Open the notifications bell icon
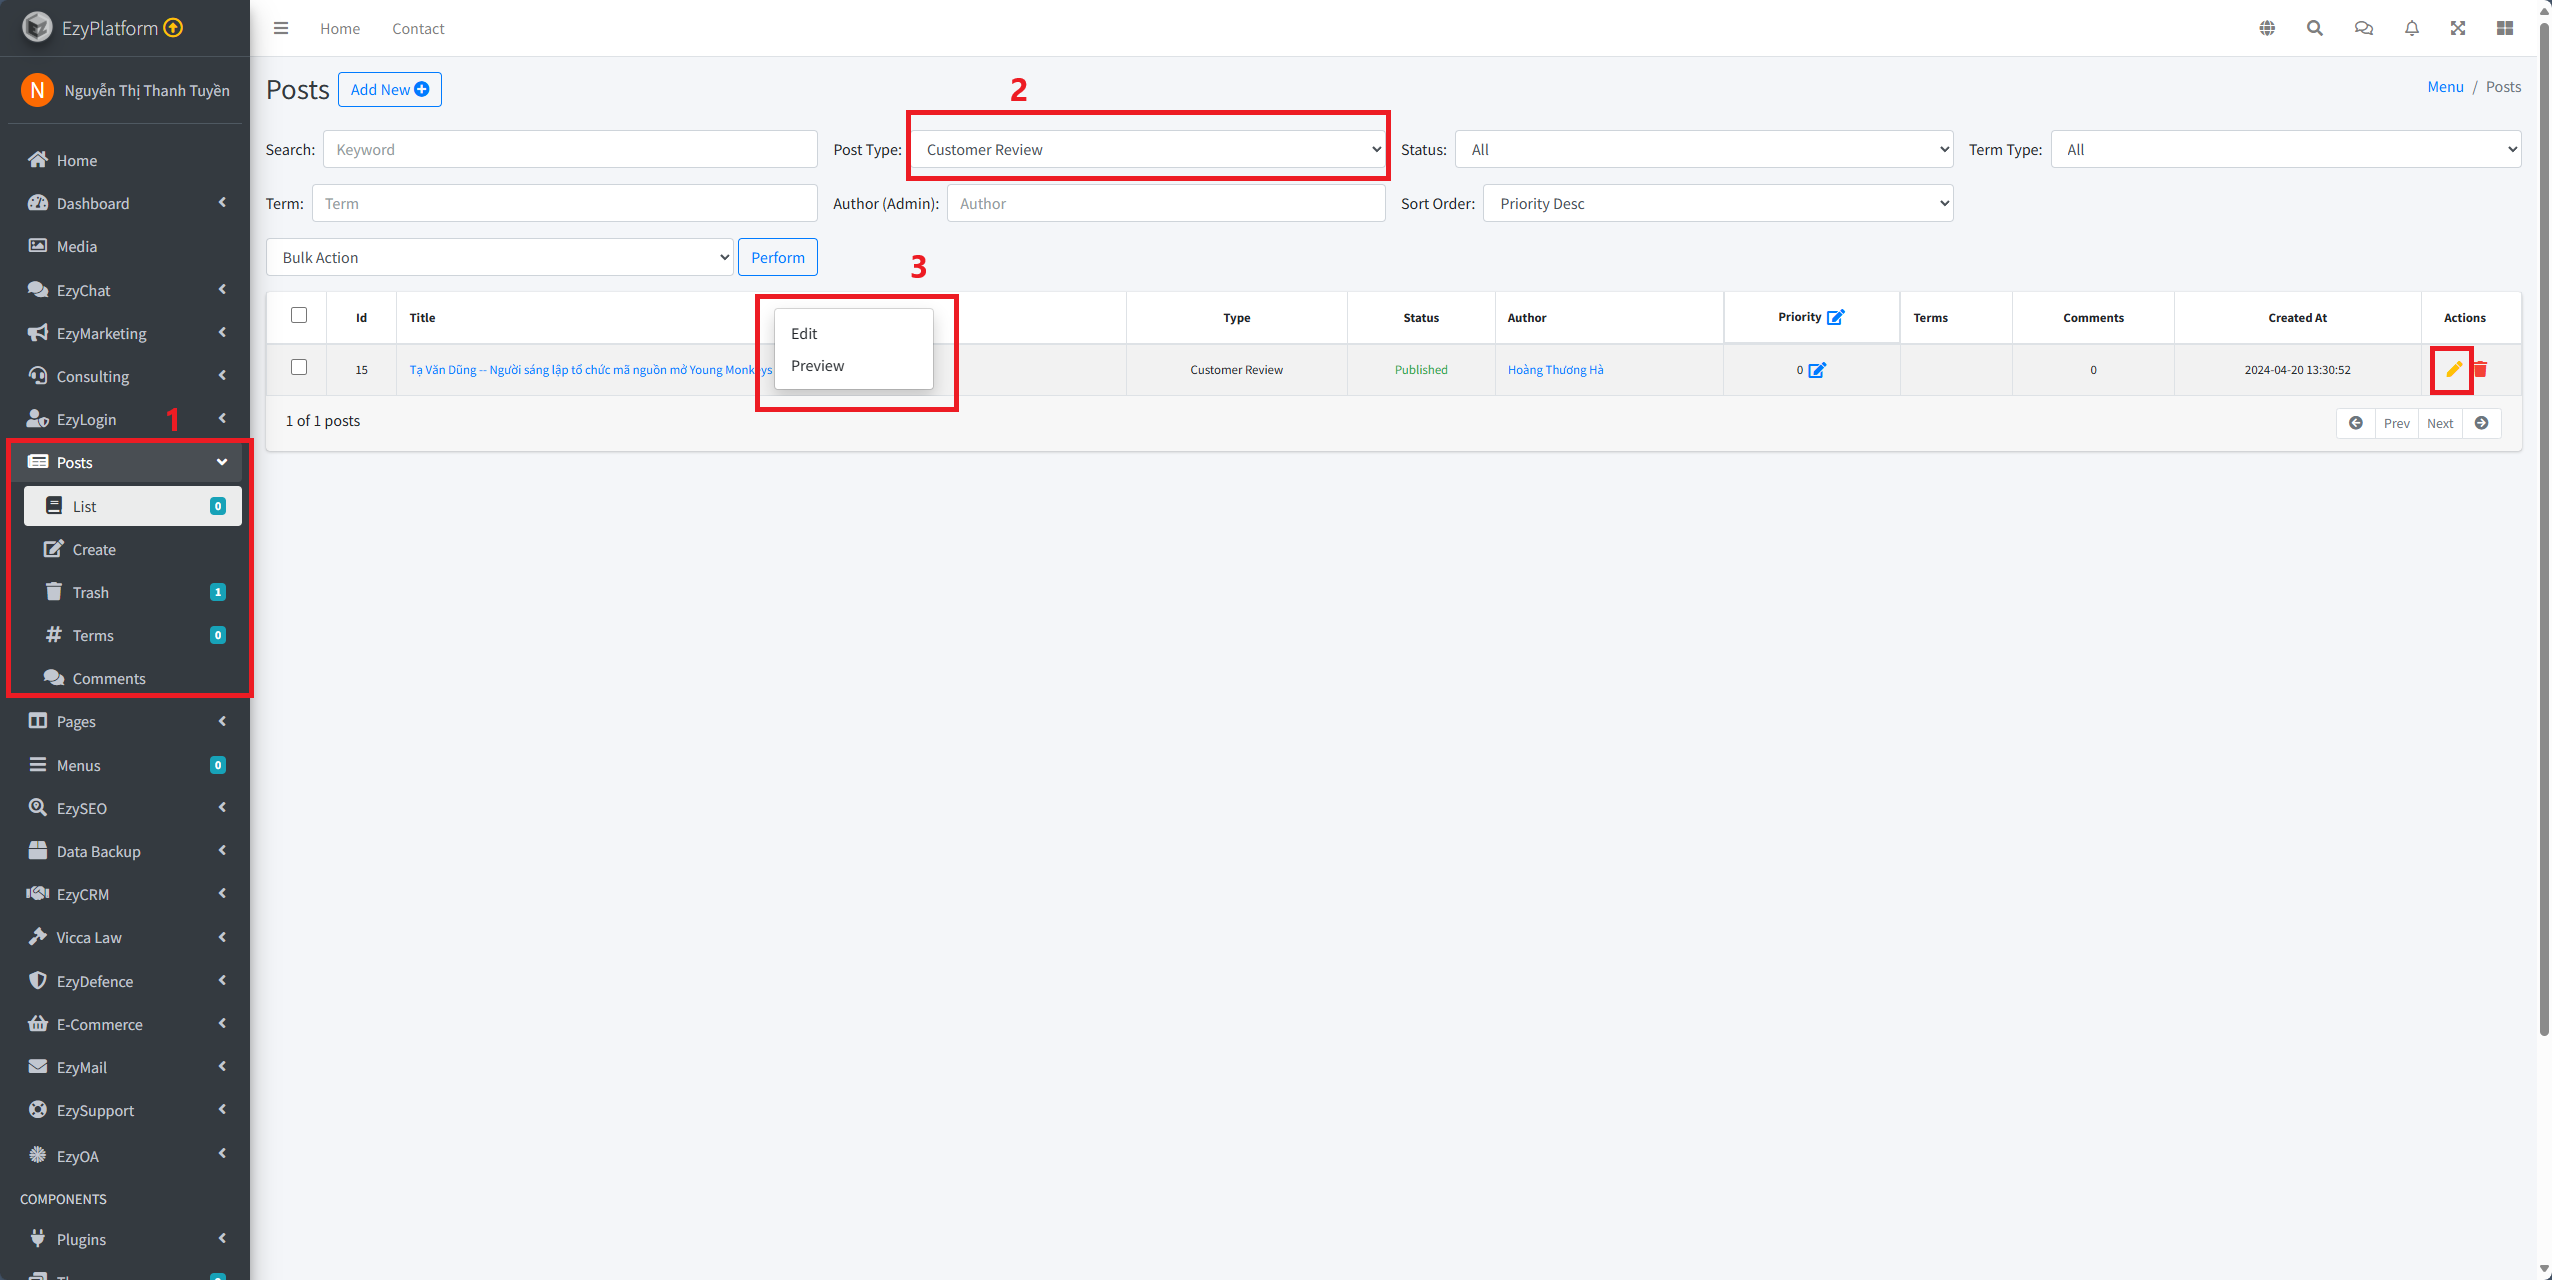Screen dimensions: 2552x1280 pos(2412,28)
